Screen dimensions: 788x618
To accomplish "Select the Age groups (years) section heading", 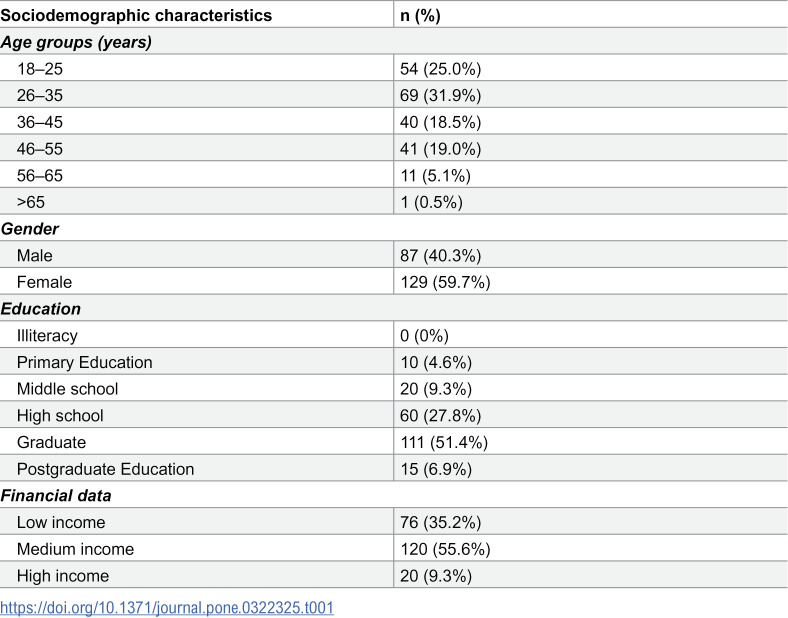I will [76, 42].
